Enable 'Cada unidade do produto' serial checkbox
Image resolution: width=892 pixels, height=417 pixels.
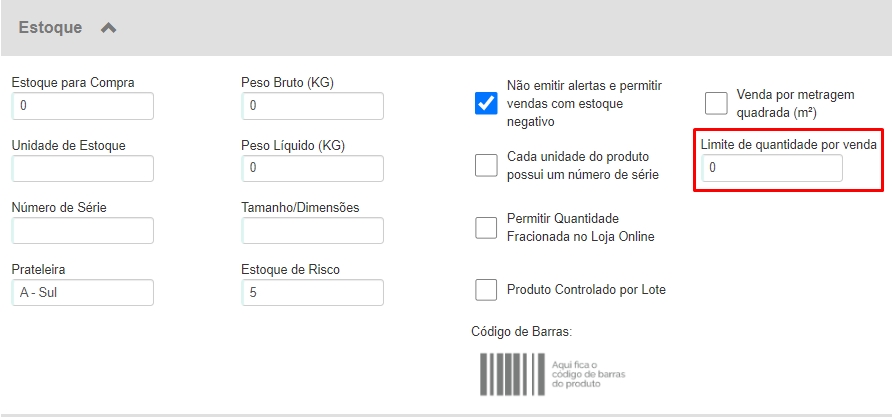pyautogui.click(x=486, y=165)
